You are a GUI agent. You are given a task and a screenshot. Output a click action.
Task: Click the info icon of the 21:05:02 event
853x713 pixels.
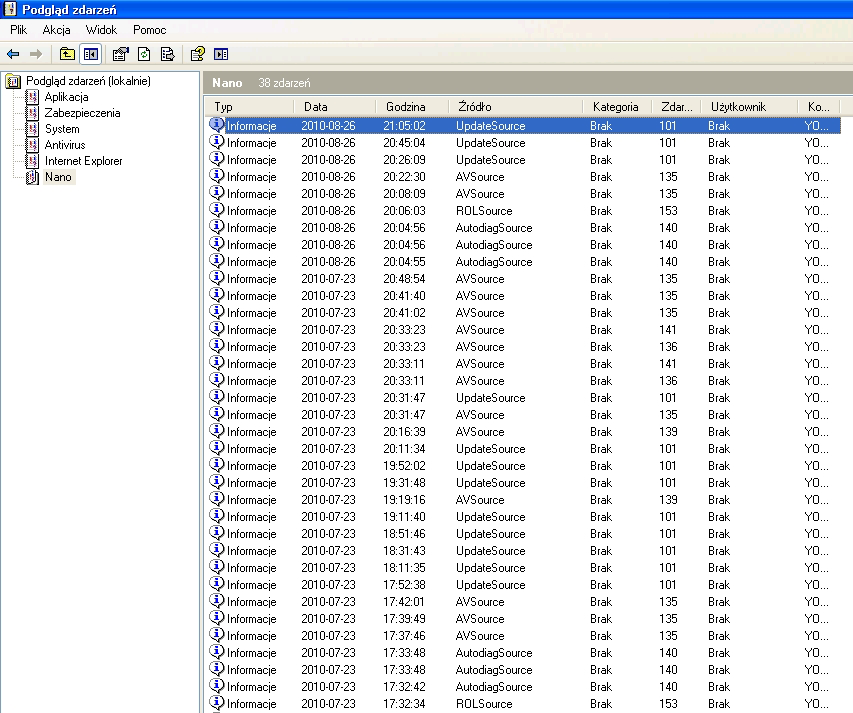point(217,125)
